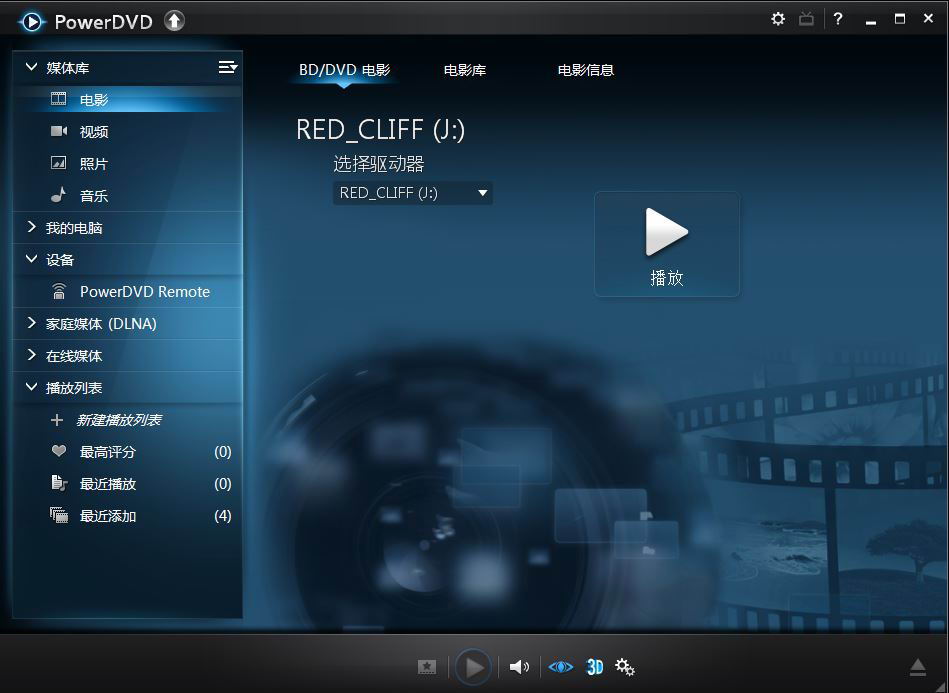Click the RED_CLIFF (J:) disc title
The height and width of the screenshot is (693, 949).
pyautogui.click(x=380, y=130)
